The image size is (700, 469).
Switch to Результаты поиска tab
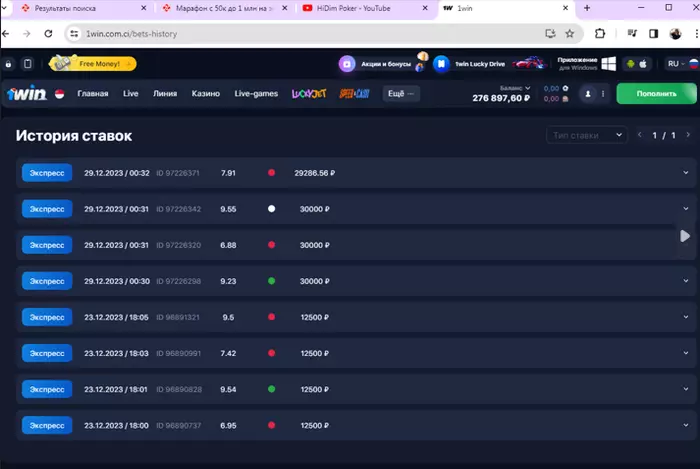click(83, 8)
